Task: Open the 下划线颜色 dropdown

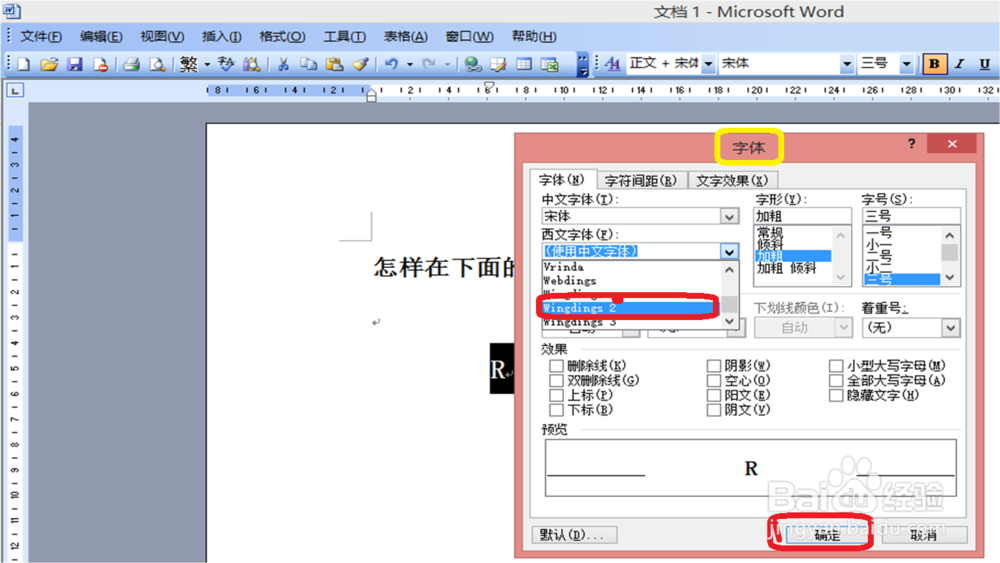Action: click(843, 328)
